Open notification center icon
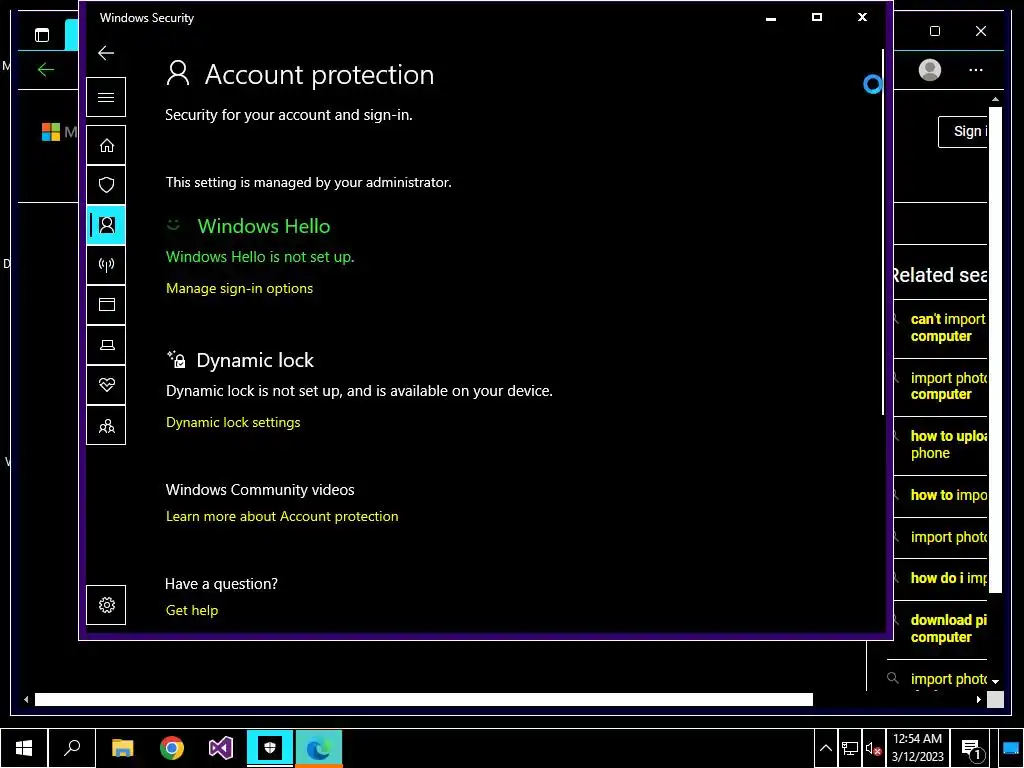The width and height of the screenshot is (1024, 768). pos(972,749)
